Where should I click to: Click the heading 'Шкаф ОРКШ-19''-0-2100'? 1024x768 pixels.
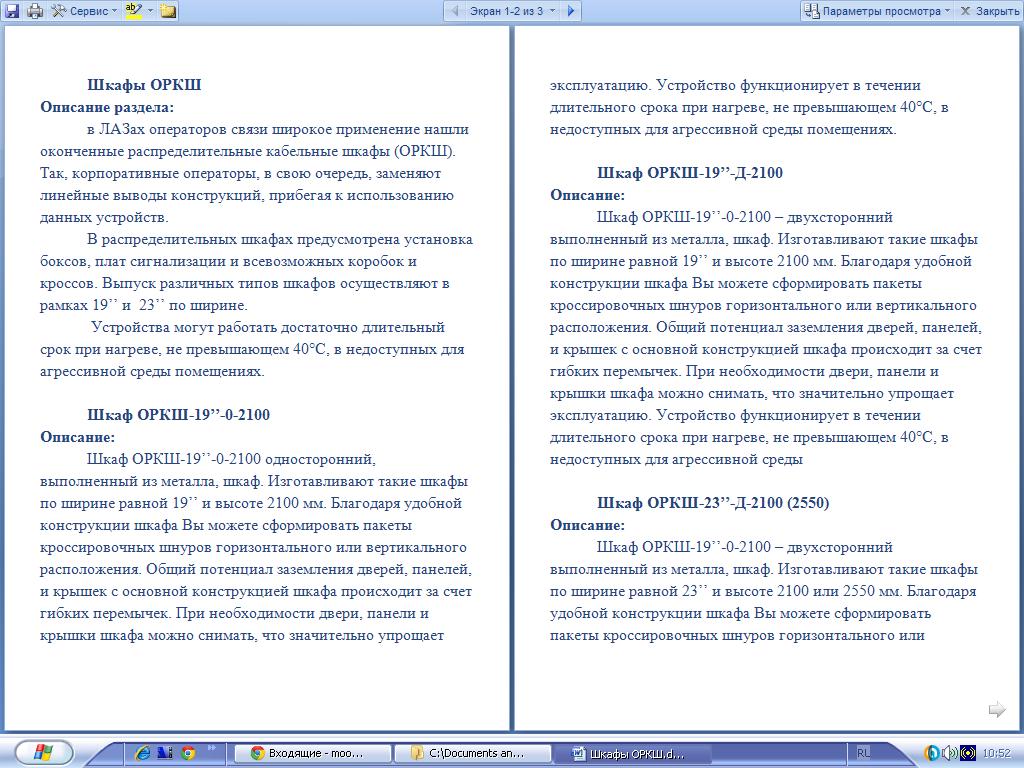(x=178, y=415)
